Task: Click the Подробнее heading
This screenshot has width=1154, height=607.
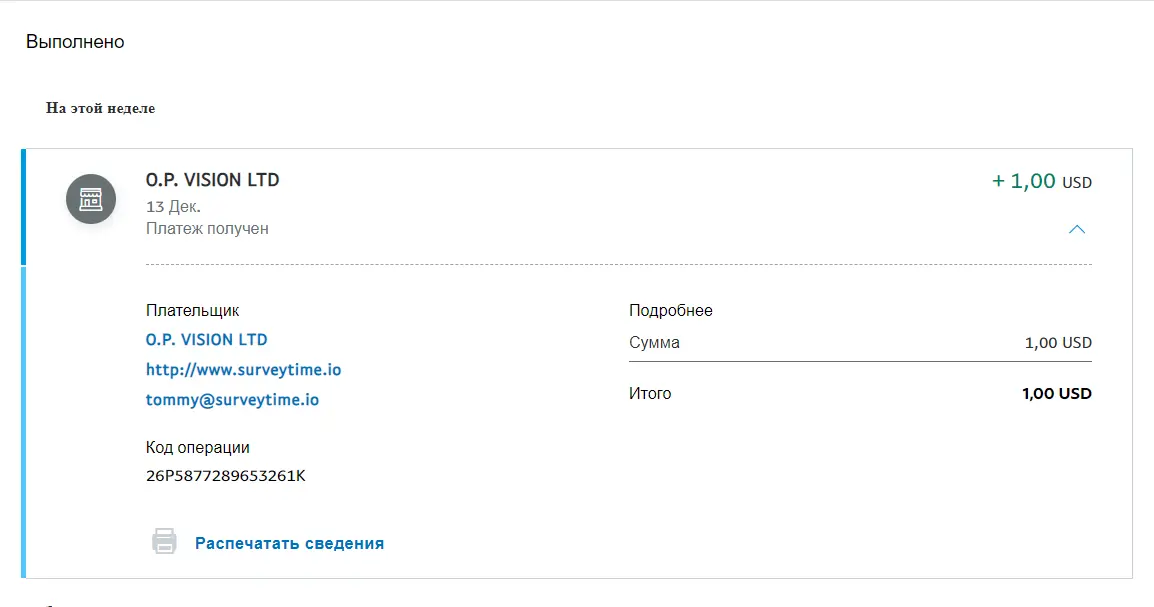Action: (x=670, y=310)
